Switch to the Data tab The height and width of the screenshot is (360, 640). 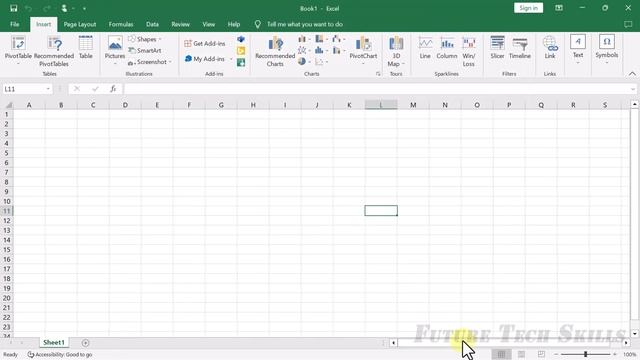pos(152,24)
